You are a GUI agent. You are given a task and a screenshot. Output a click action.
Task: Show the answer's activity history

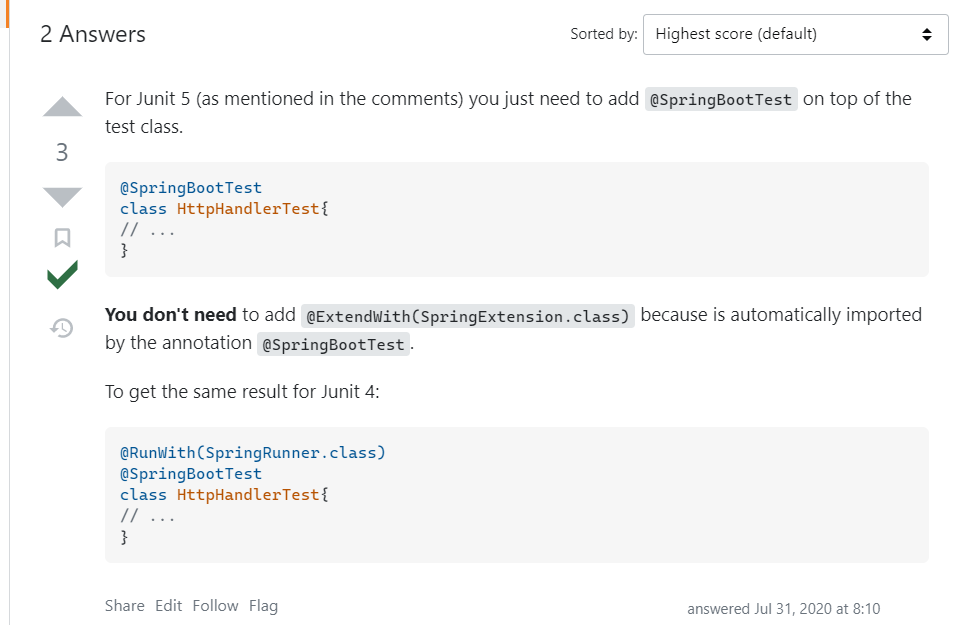click(62, 327)
